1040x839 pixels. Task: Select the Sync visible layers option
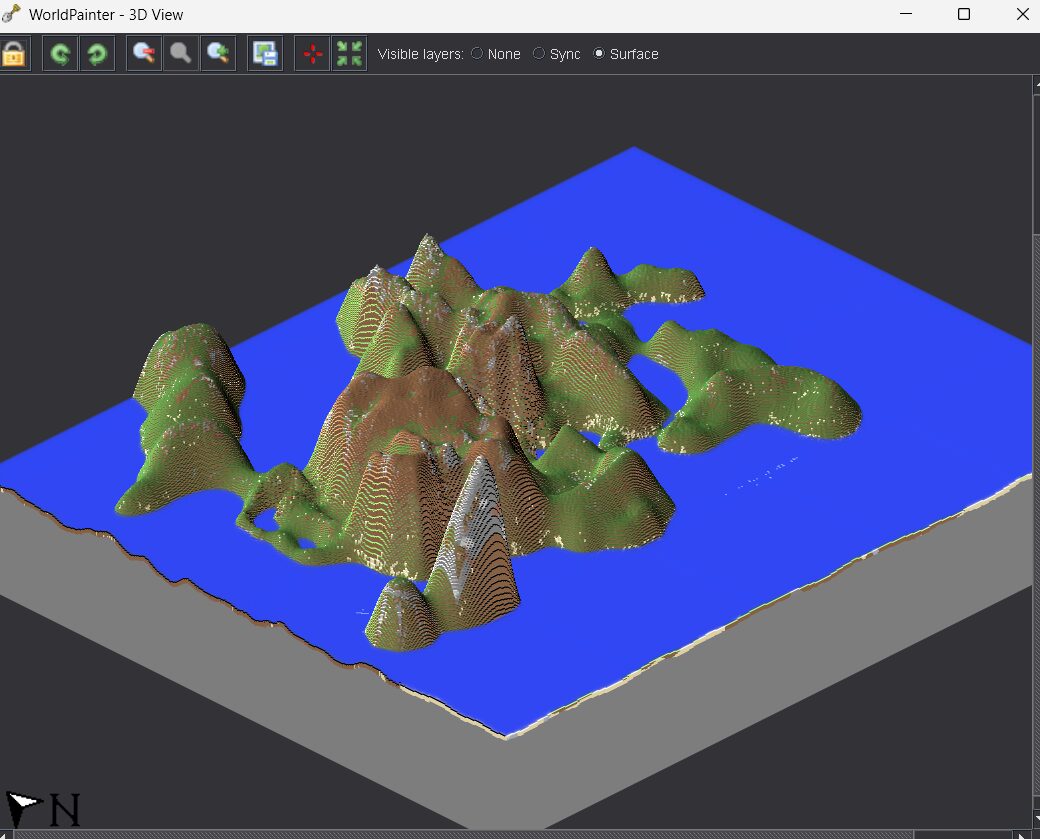pos(539,54)
